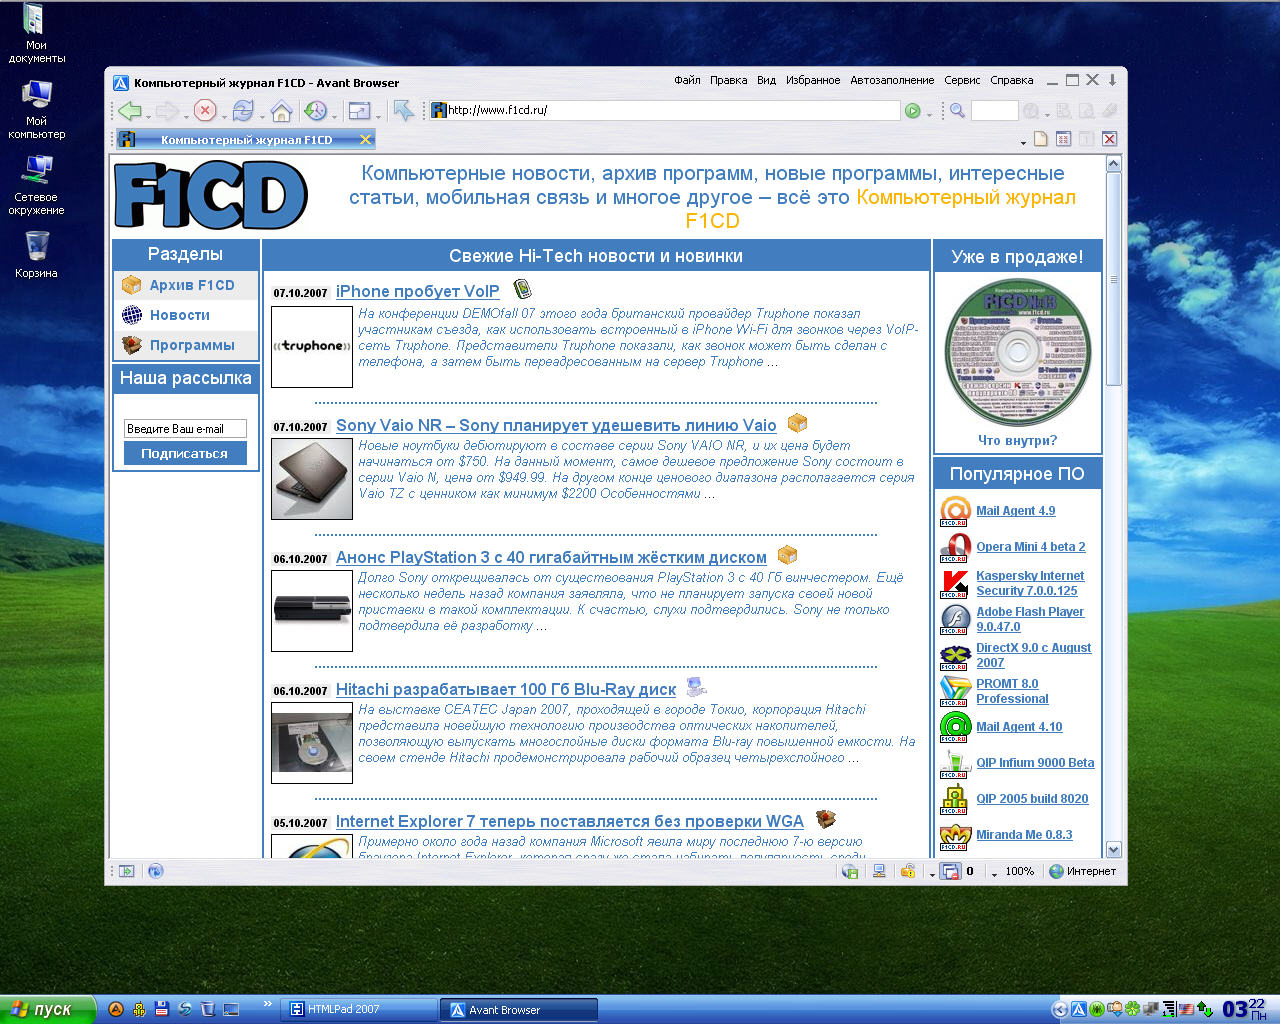Open the Архив F1CD section link
Viewport: 1280px width, 1024px height.
(x=192, y=285)
